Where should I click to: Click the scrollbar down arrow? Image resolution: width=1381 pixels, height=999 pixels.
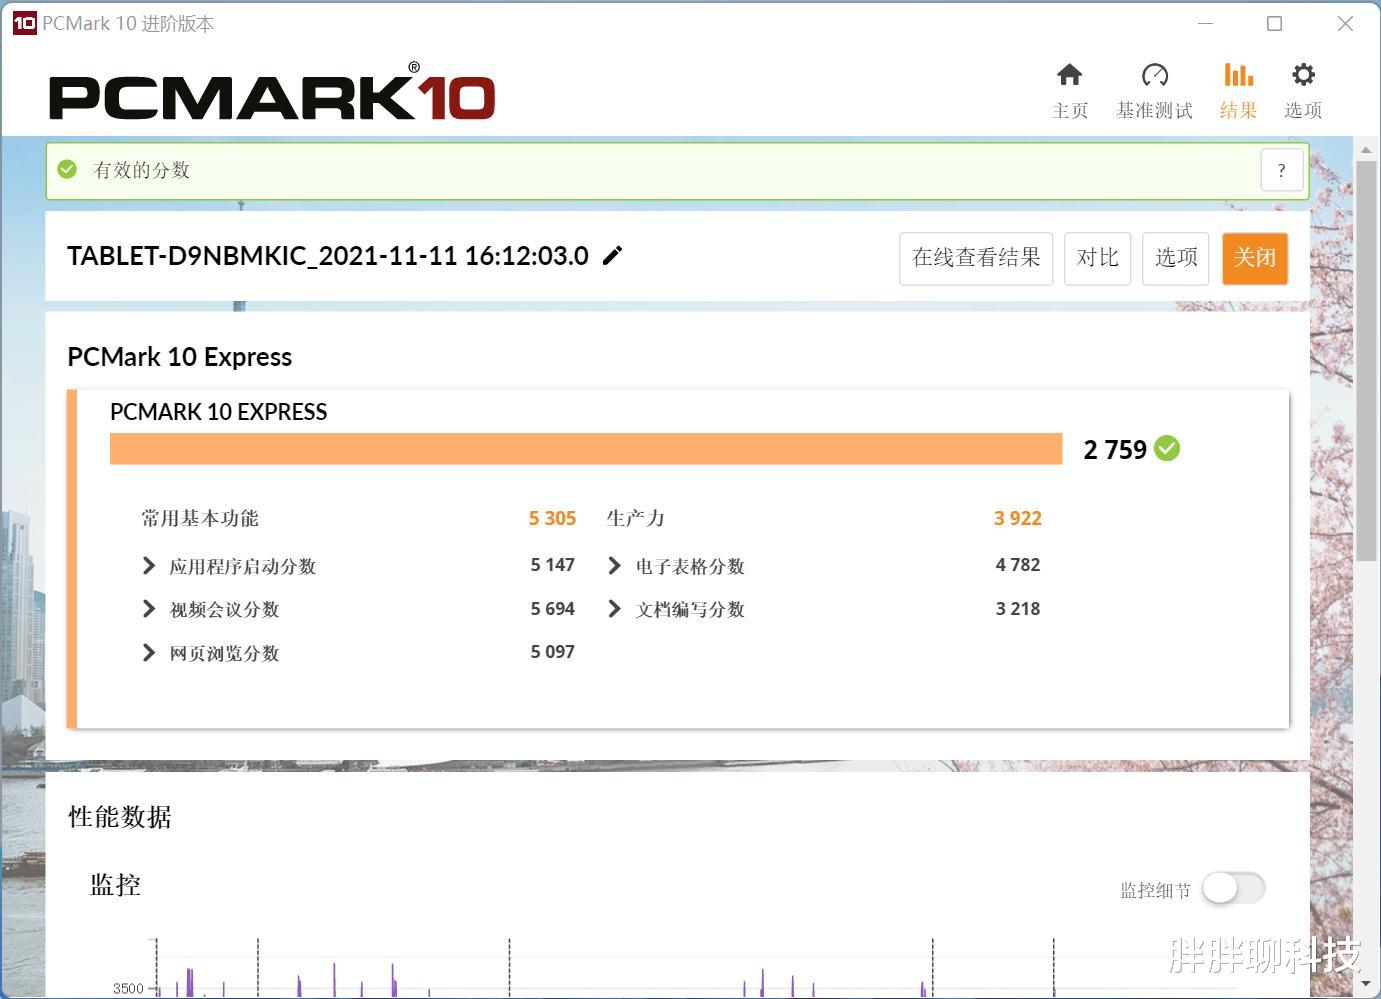(x=1366, y=984)
